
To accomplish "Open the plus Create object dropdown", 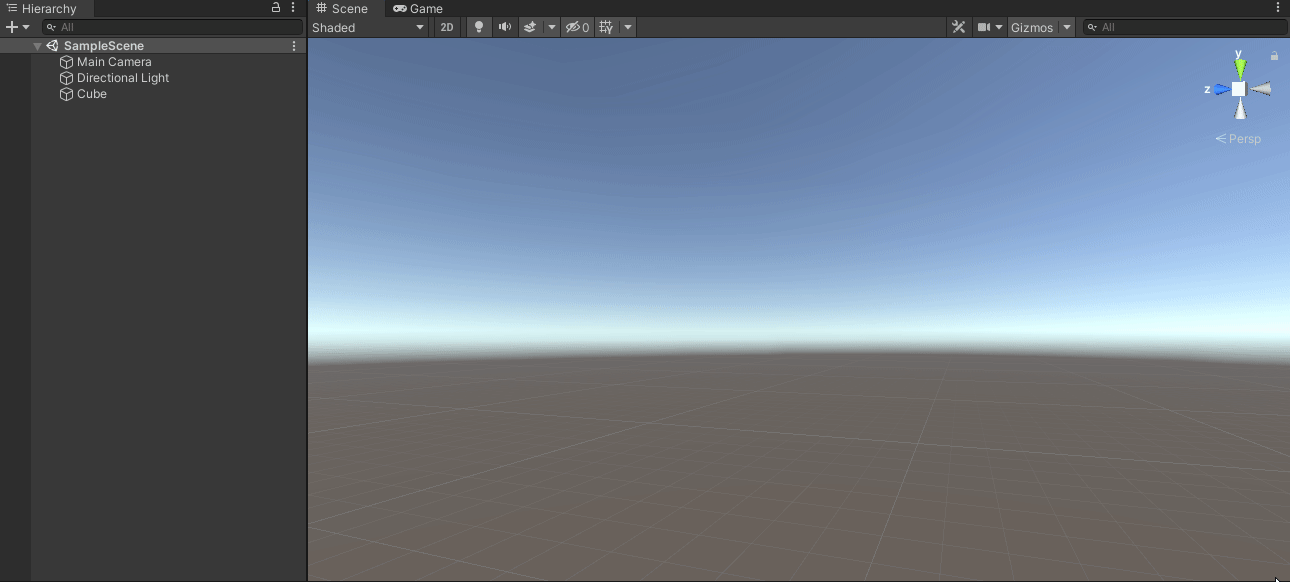I will [x=18, y=27].
